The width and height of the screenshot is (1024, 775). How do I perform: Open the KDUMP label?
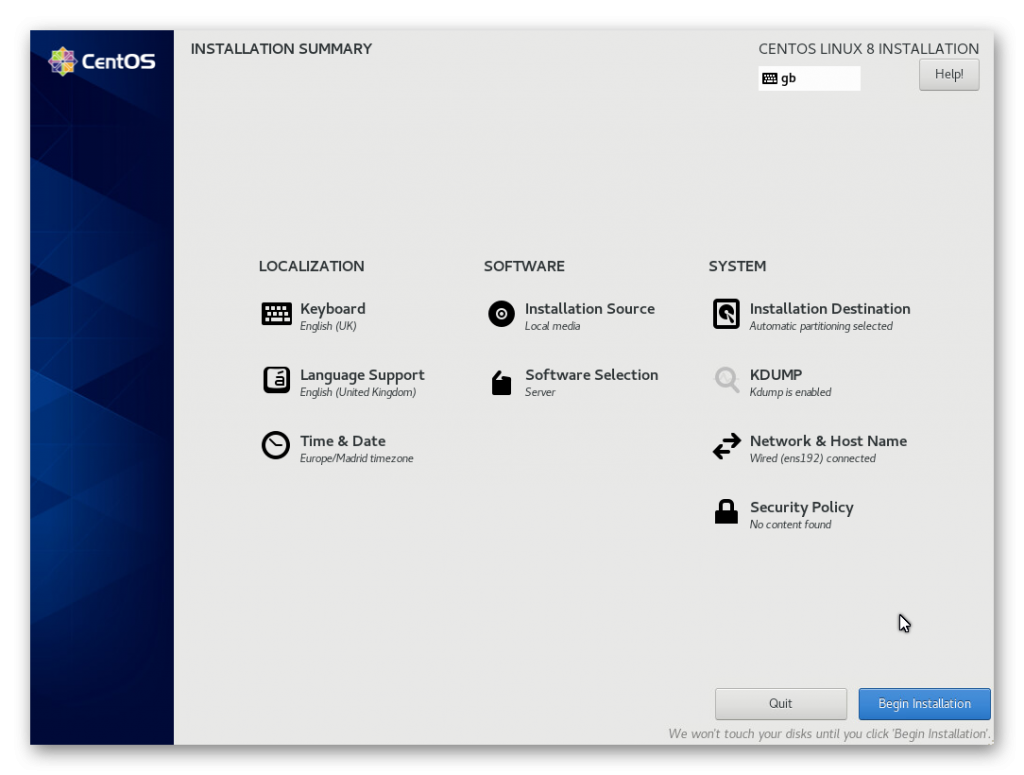click(776, 375)
